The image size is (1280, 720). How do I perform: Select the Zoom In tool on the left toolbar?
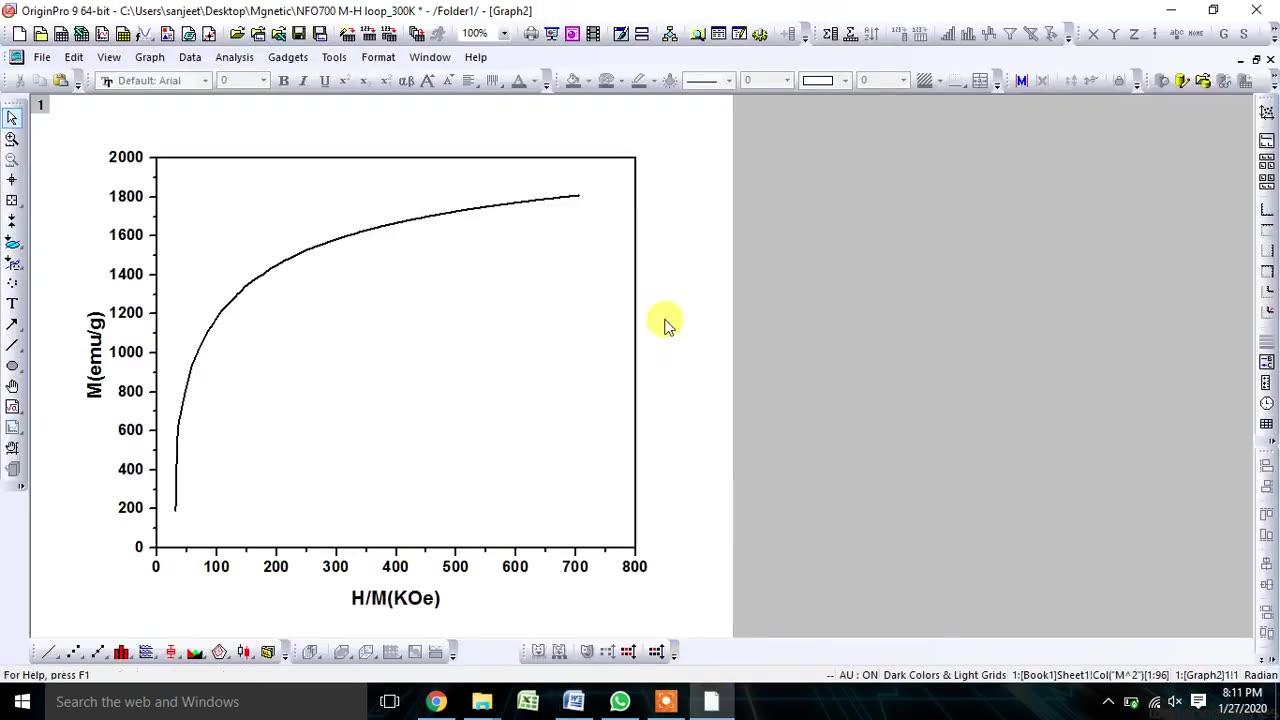pyautogui.click(x=13, y=140)
